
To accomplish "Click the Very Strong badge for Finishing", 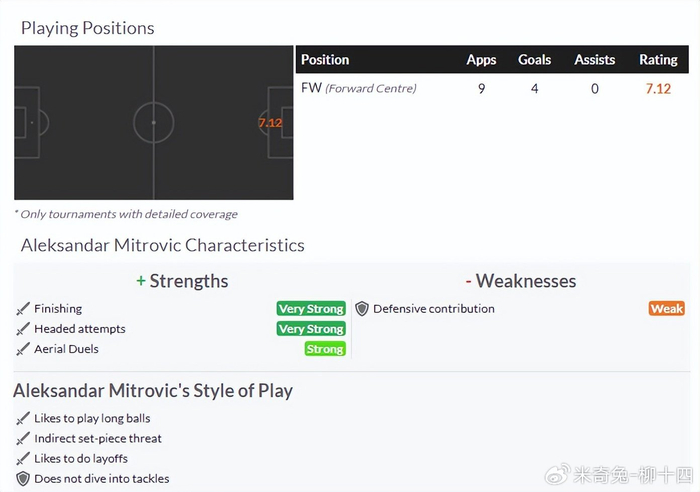I will pyautogui.click(x=311, y=309).
